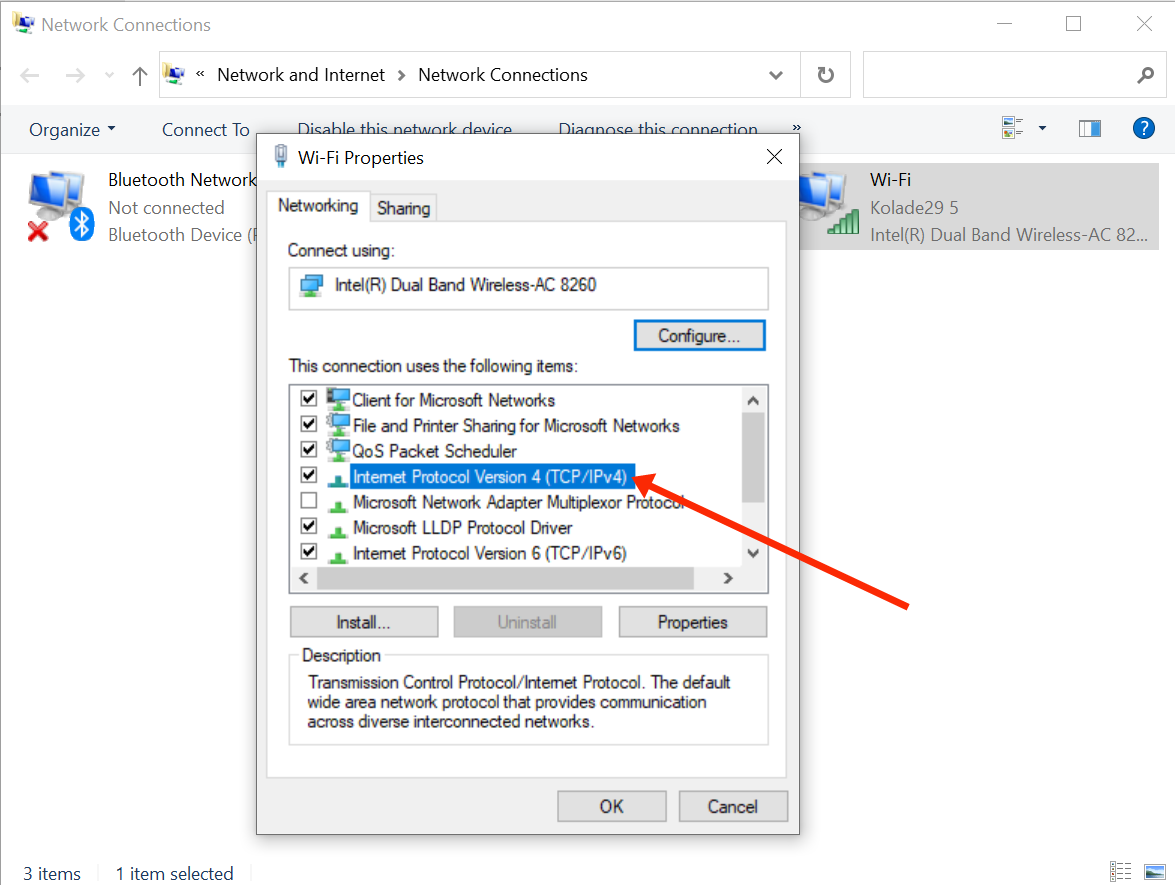Select Microsoft LLDP Protocol Driver item
Viewport: 1175px width, 885px height.
[x=462, y=528]
